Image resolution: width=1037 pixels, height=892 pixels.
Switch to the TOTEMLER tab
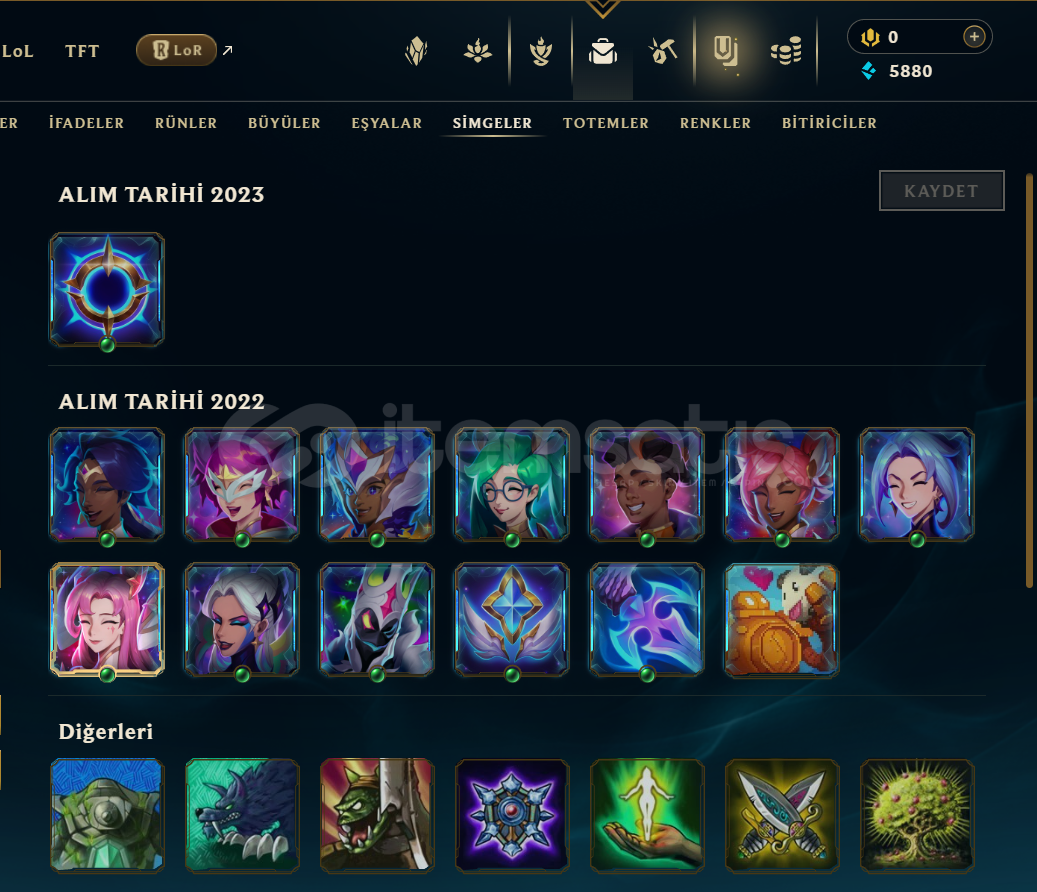click(x=606, y=123)
